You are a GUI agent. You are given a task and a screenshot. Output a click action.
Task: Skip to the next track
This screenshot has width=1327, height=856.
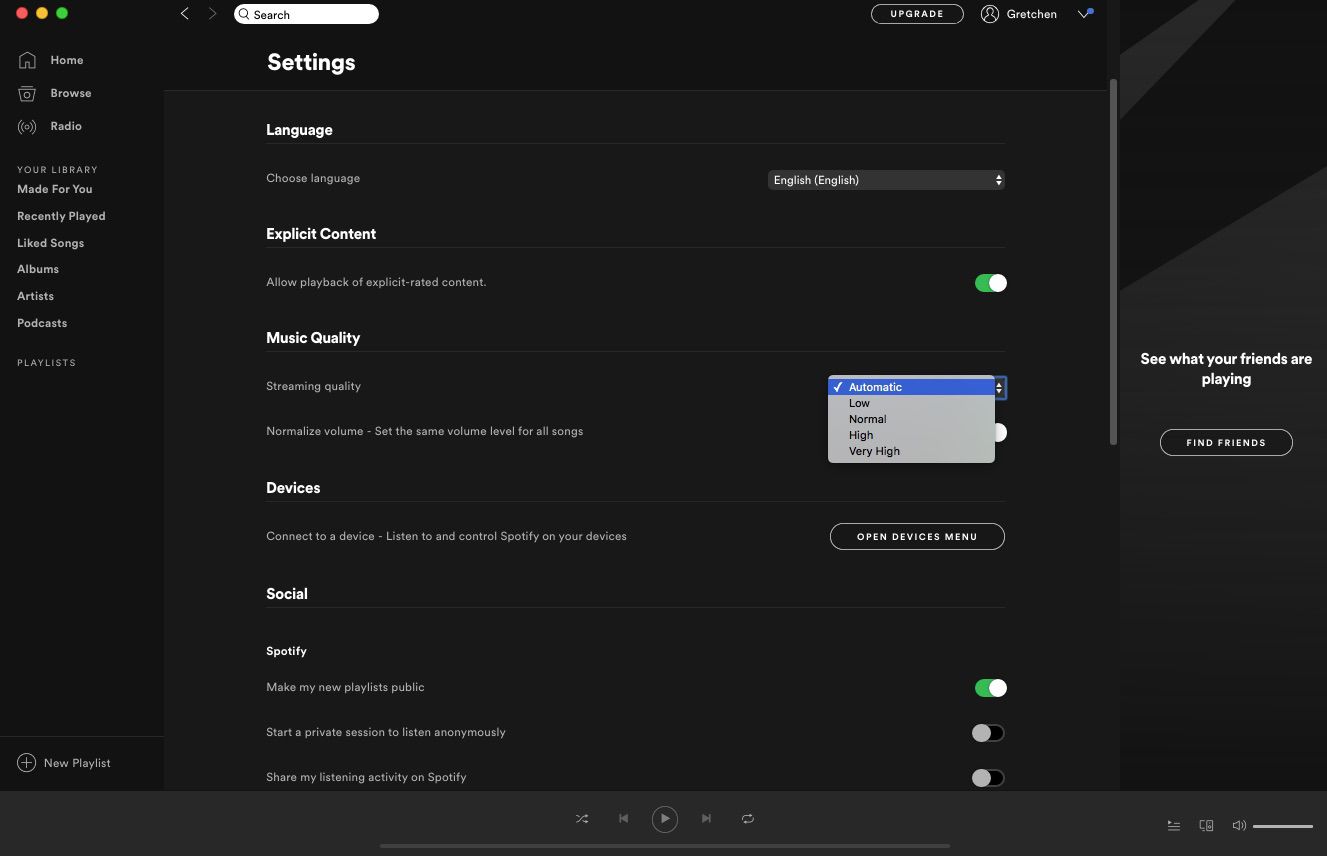click(706, 819)
